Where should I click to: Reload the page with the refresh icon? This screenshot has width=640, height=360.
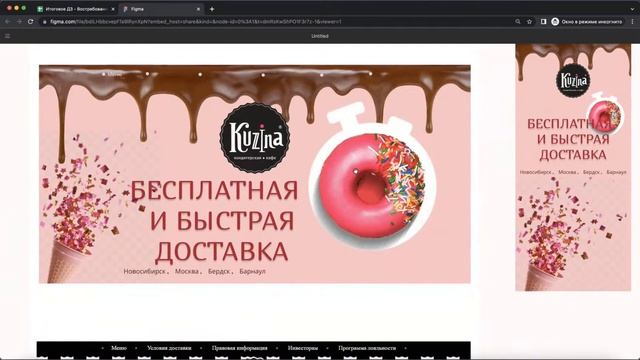[x=31, y=21]
